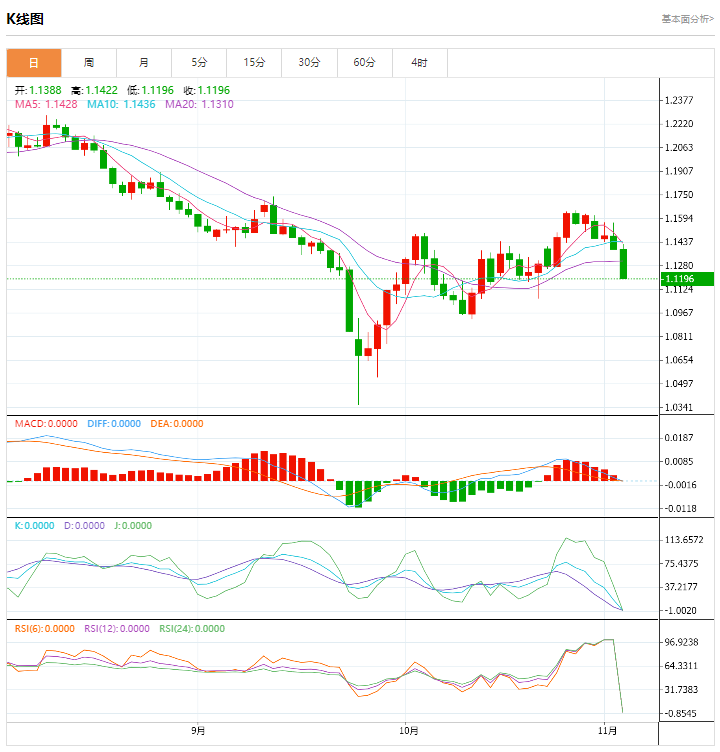Click the MA5: 1.1428 legend
The height and width of the screenshot is (752, 720).
46,105
